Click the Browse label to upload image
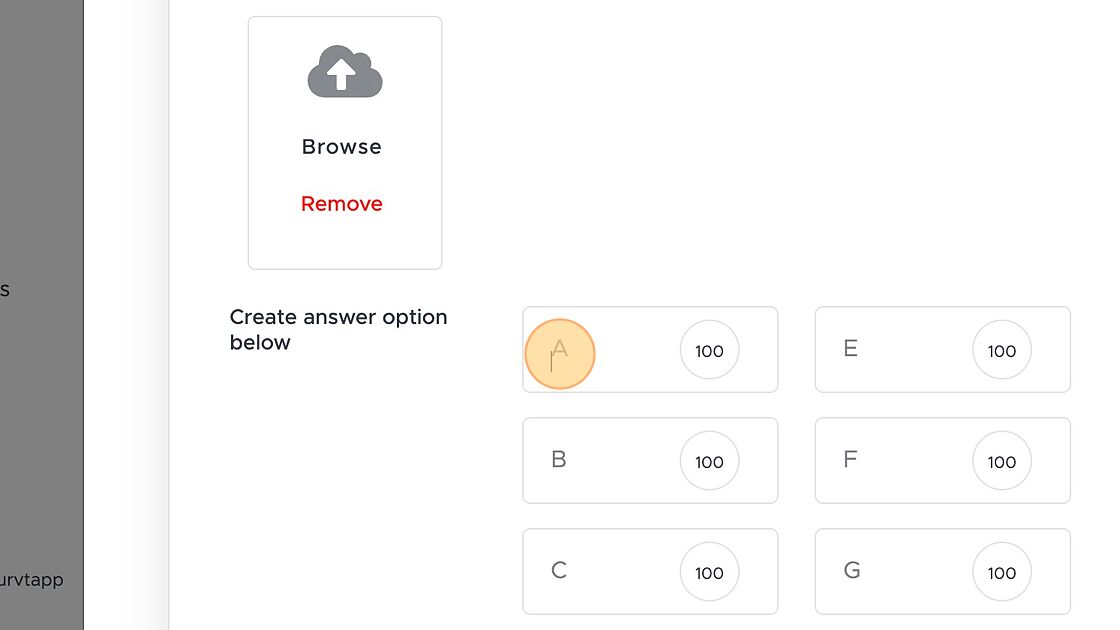Screen dimensions: 1120x630 (341, 146)
